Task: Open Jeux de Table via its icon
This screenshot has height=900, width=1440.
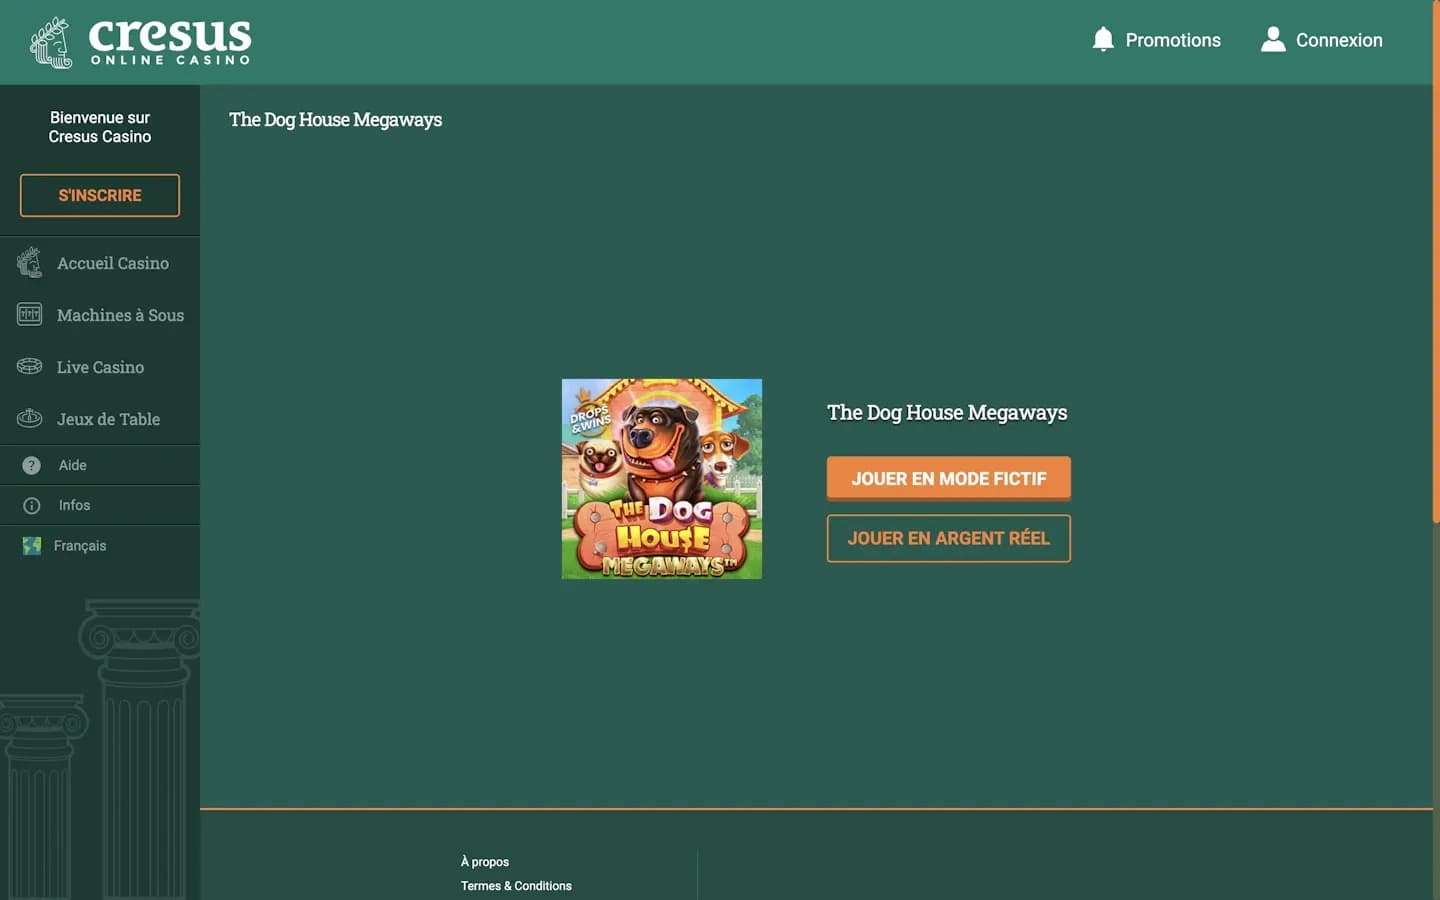Action: [x=28, y=418]
